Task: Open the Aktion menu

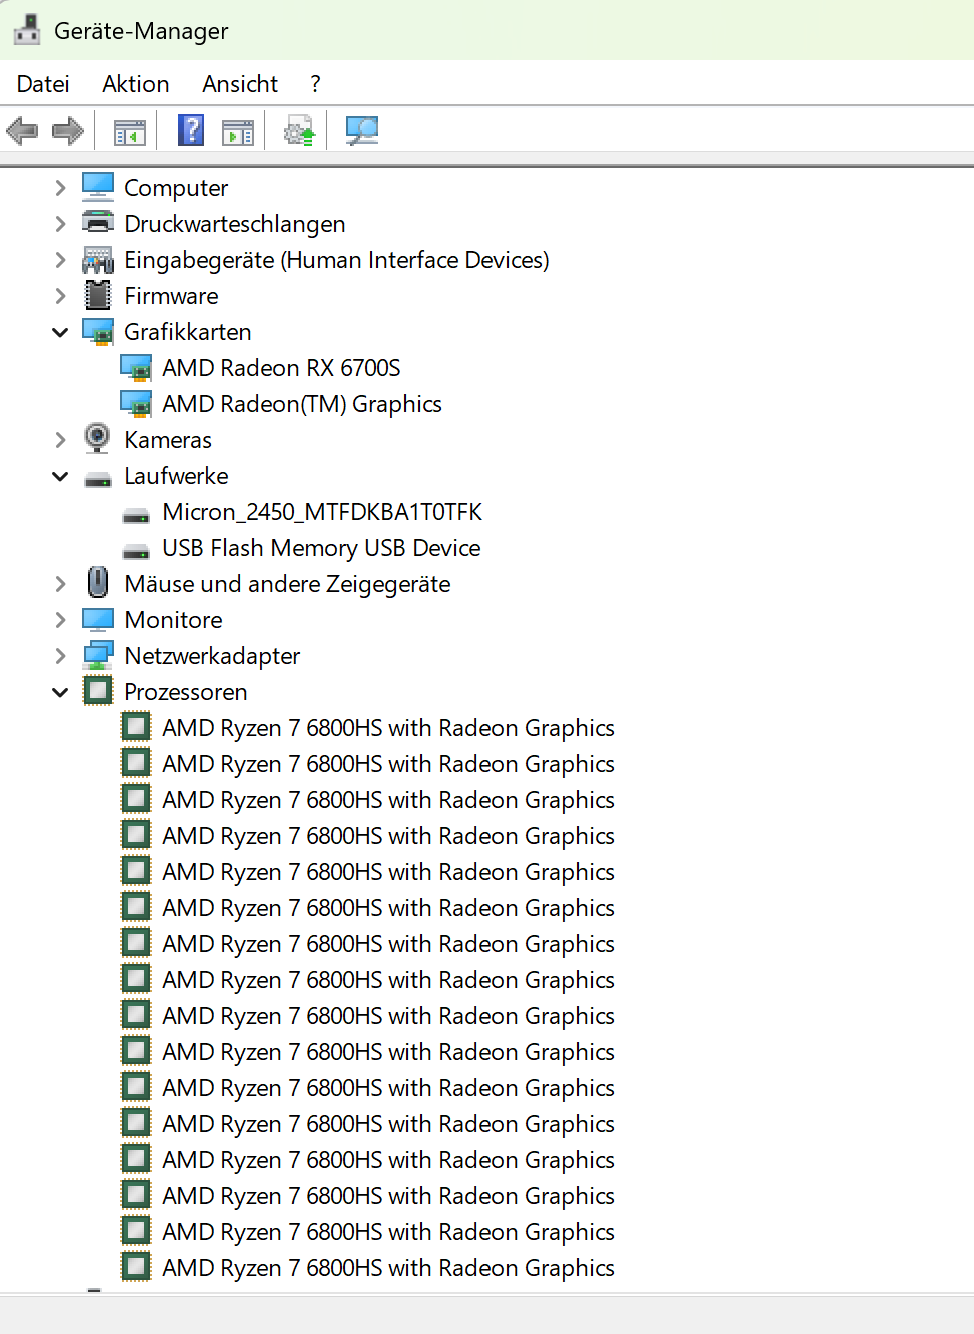Action: point(136,84)
